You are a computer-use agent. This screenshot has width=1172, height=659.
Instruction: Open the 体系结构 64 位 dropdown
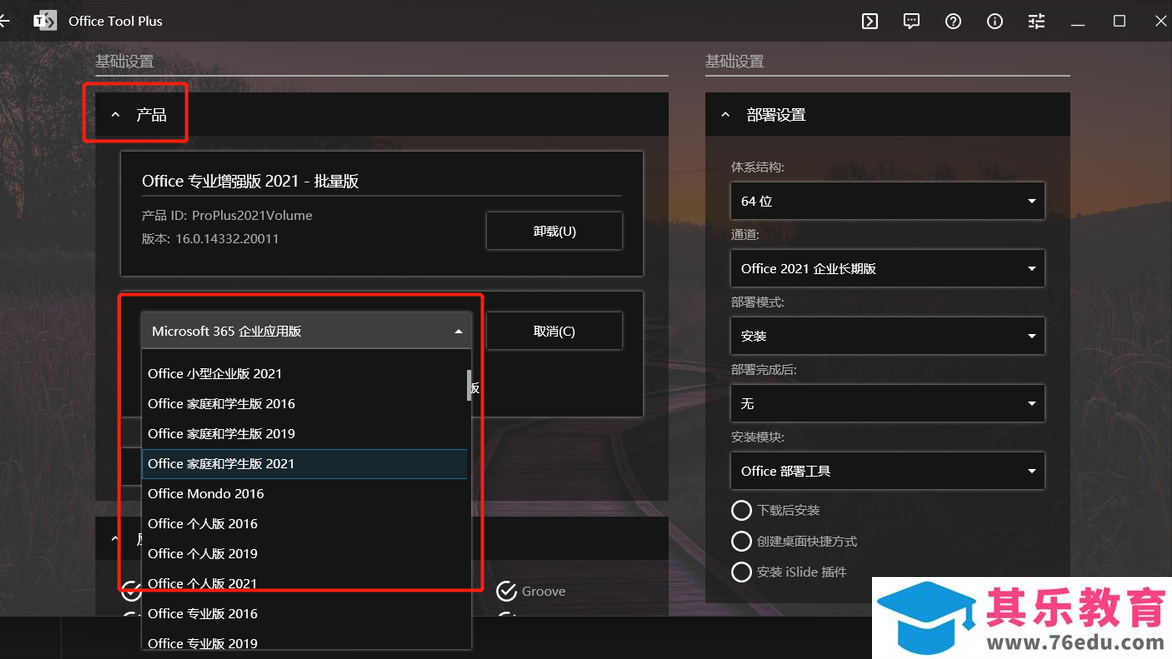click(x=887, y=201)
